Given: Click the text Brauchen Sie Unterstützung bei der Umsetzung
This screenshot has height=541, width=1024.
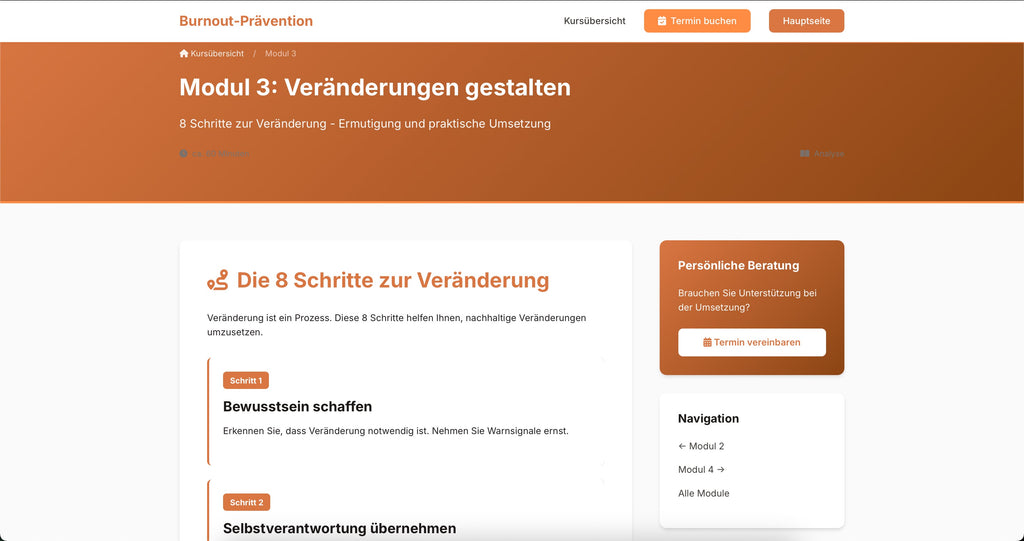Looking at the screenshot, I should [x=747, y=300].
